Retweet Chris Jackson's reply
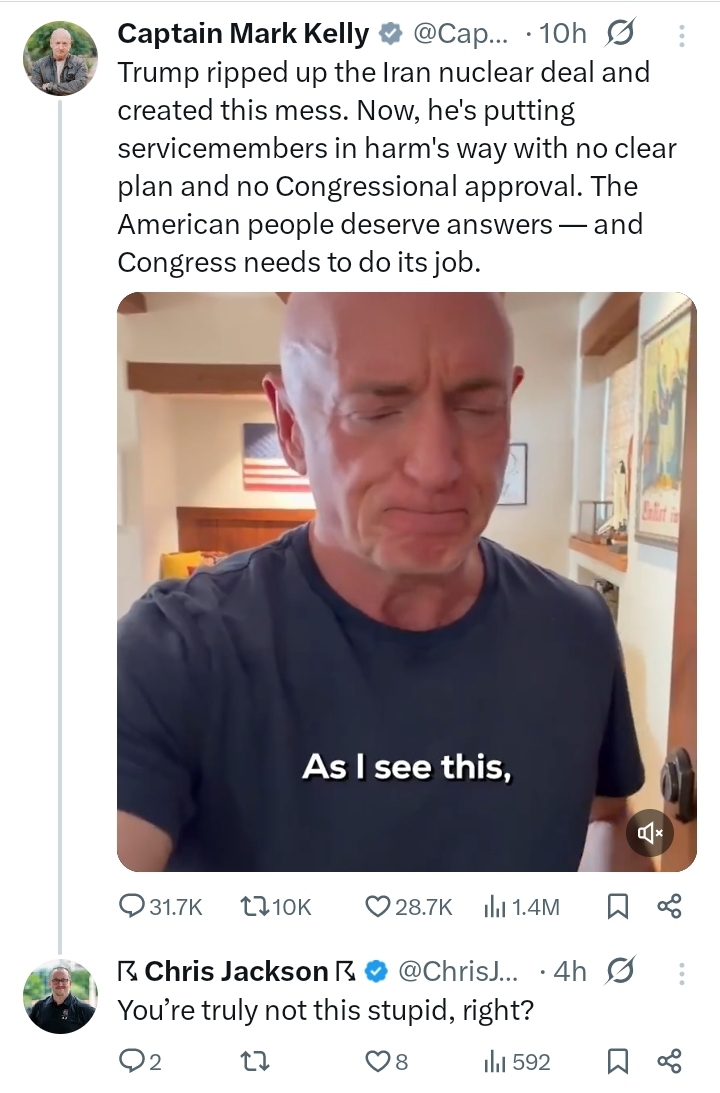The height and width of the screenshot is (1093, 720). [255, 1061]
